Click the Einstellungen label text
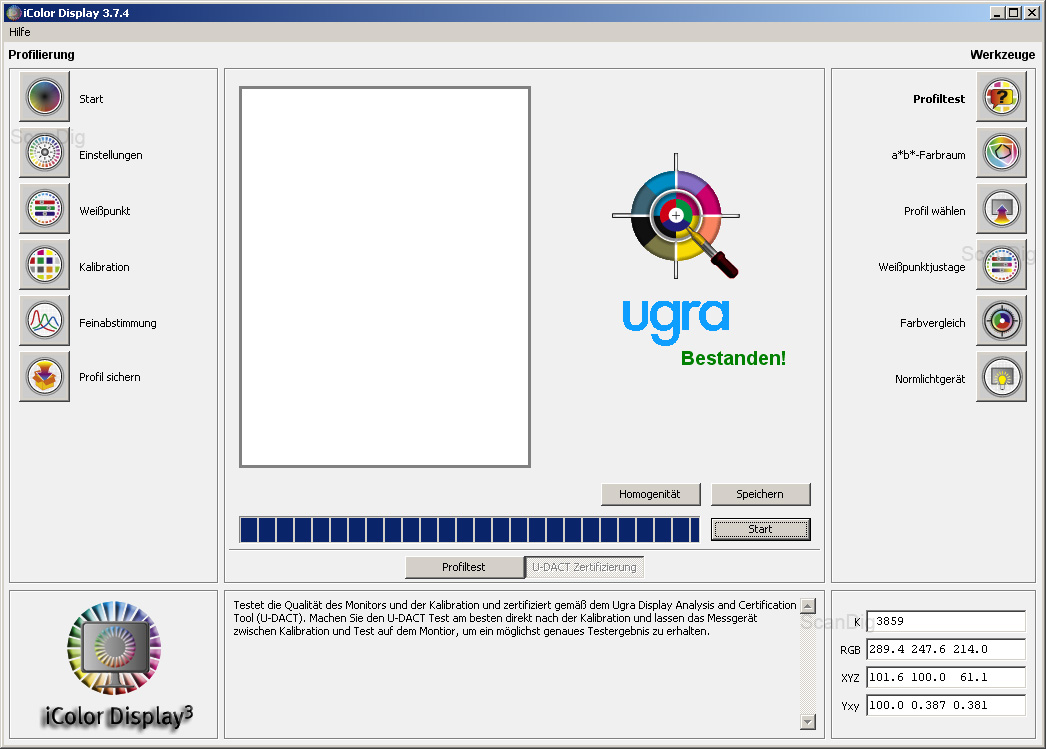 [x=111, y=155]
